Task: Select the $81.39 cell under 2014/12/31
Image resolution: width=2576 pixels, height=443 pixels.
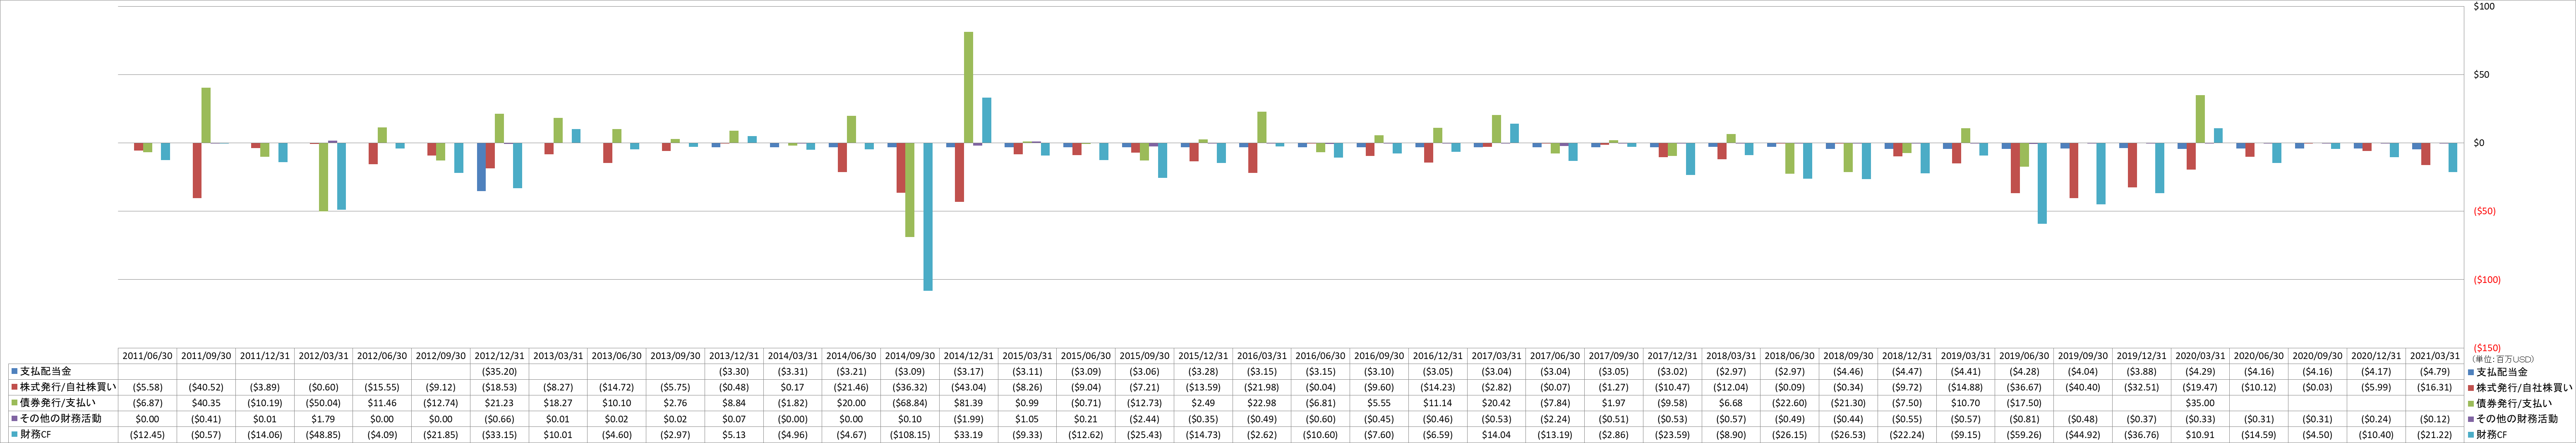Action: pos(968,403)
